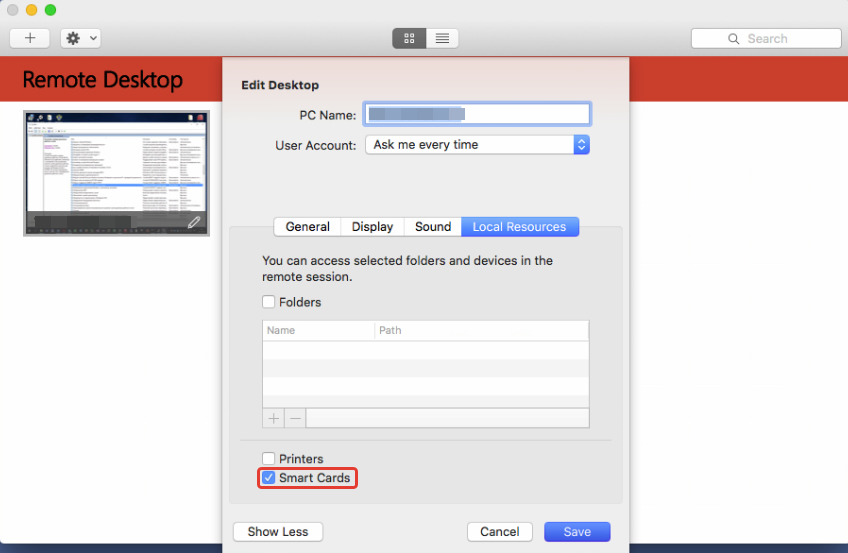848x553 pixels.
Task: Click the add folder plus button
Action: point(274,418)
